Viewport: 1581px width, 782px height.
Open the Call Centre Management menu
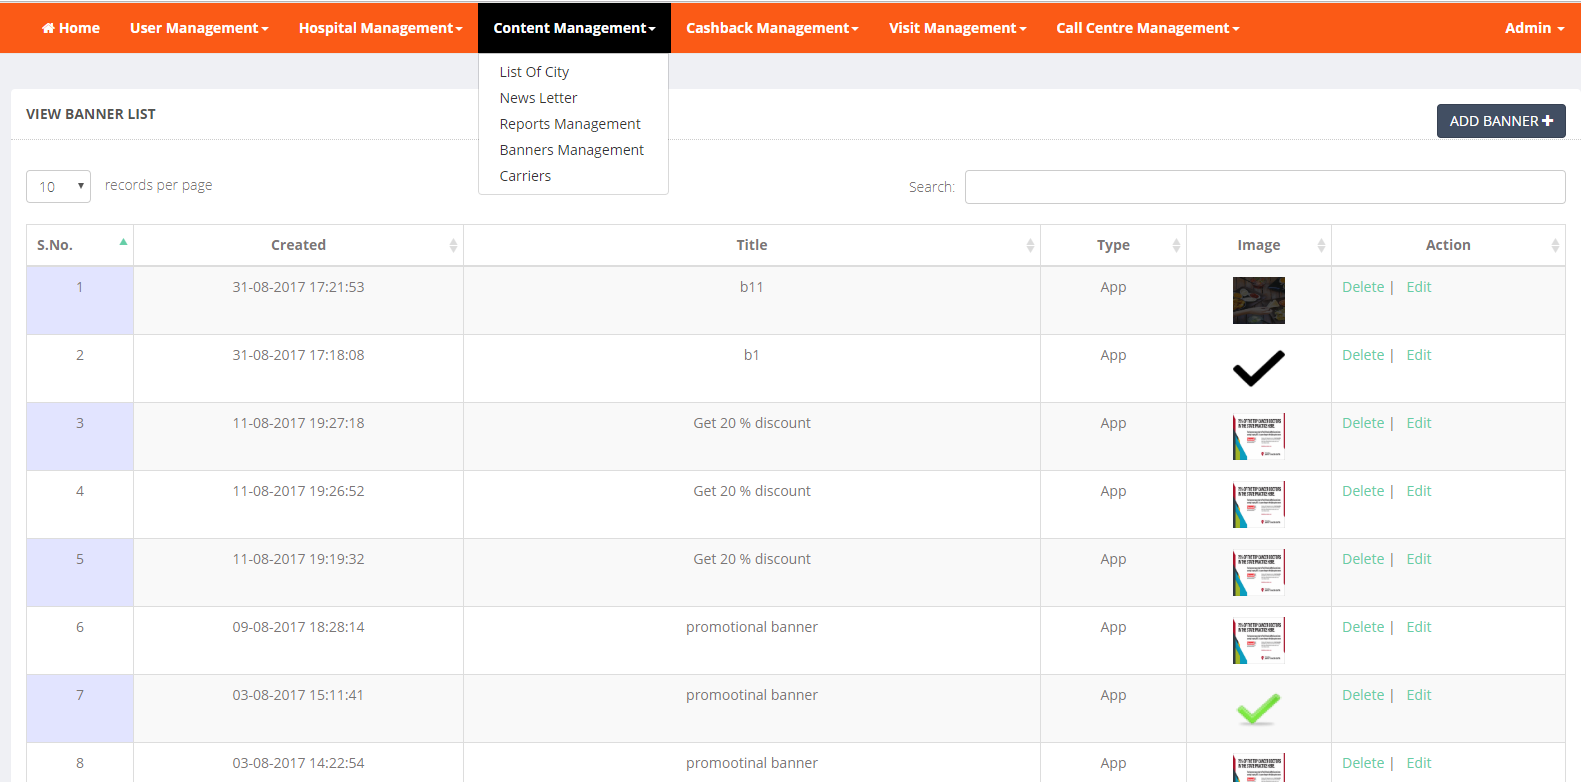coord(1148,28)
